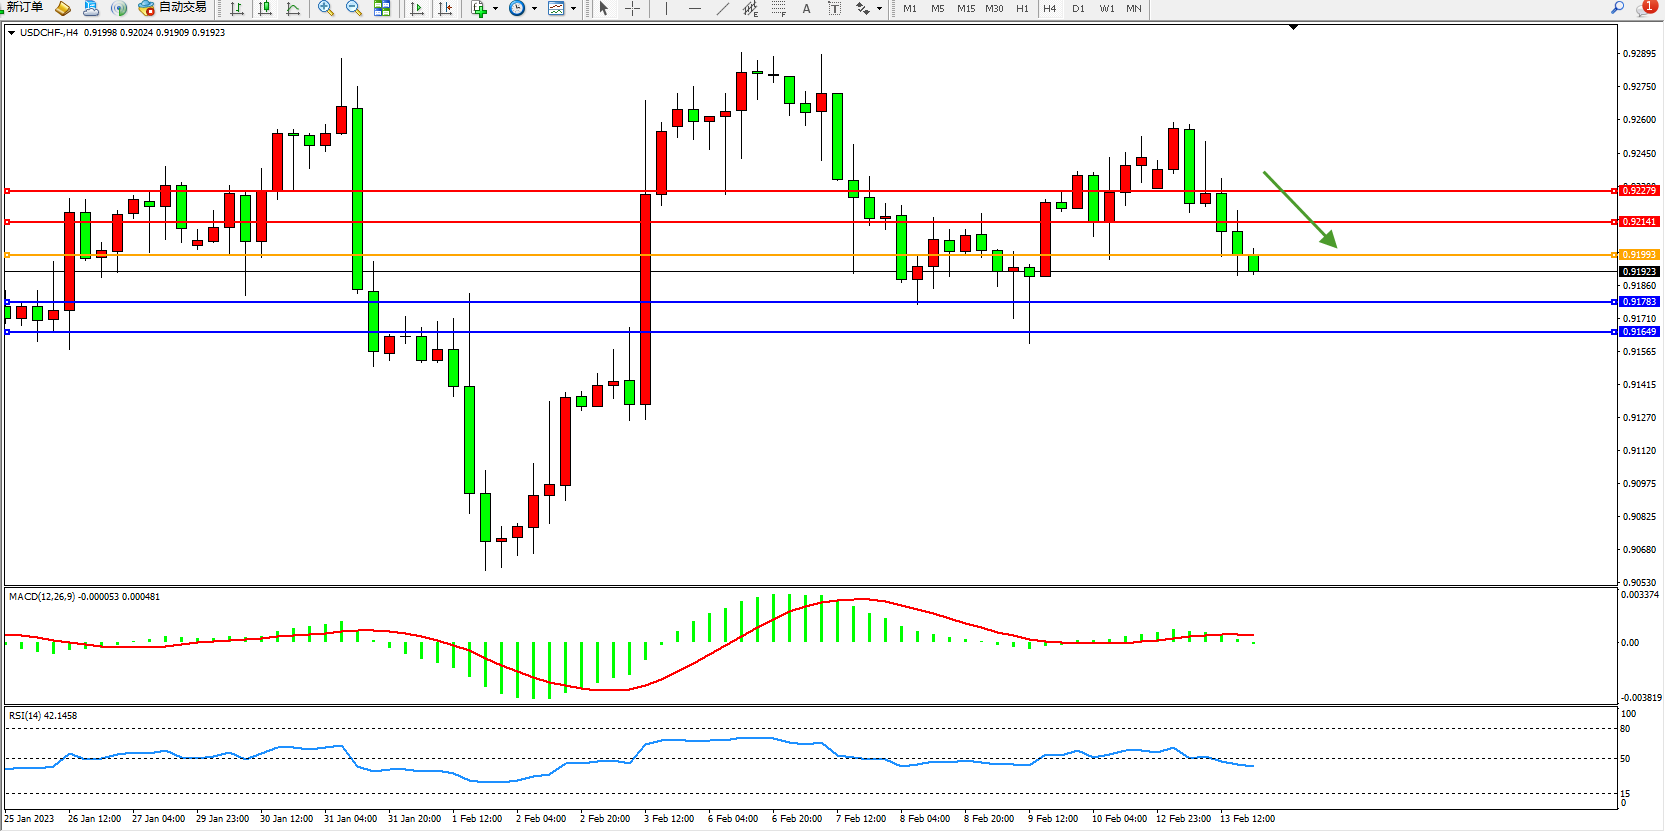The width and height of the screenshot is (1665, 832).
Task: Switch to the H1 timeframe
Action: [1022, 8]
